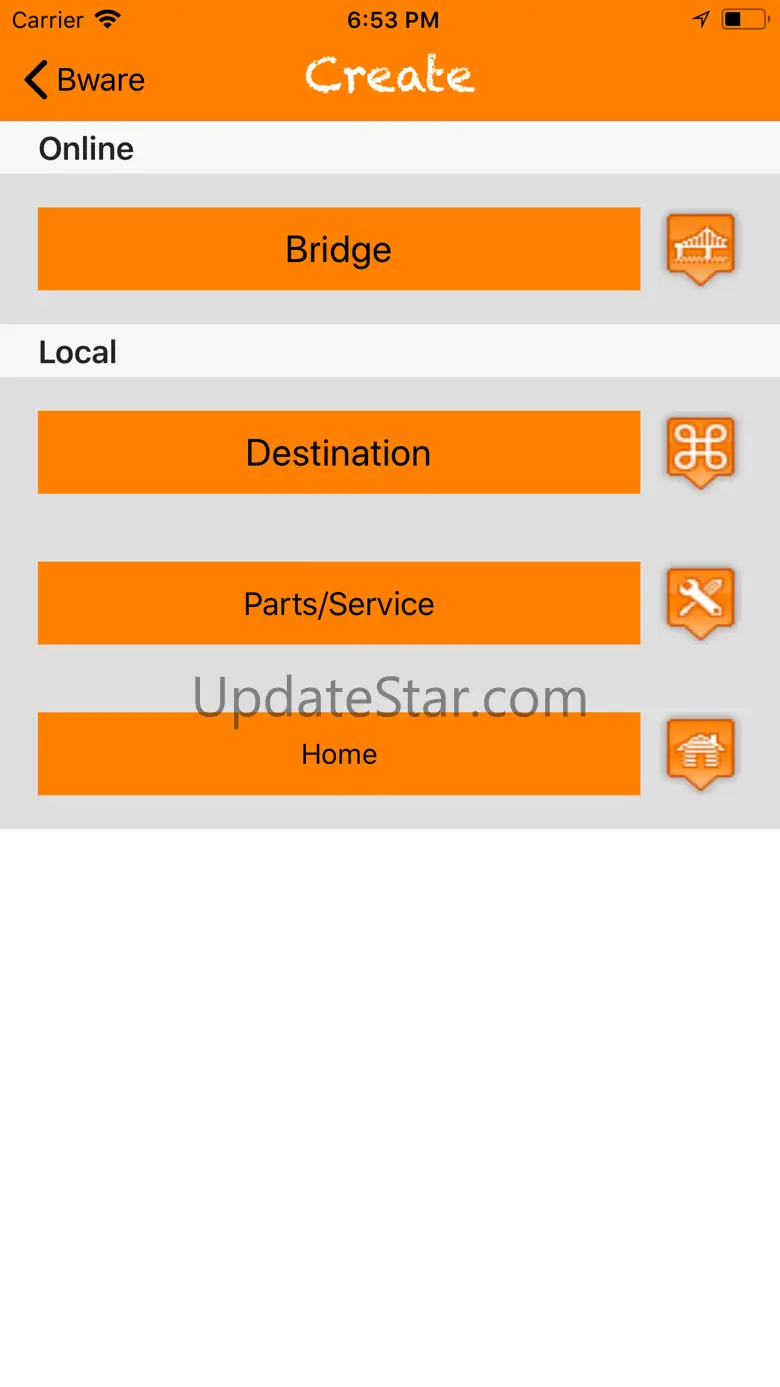Tap the battery indicator icon
The width and height of the screenshot is (780, 1387).
point(745,19)
